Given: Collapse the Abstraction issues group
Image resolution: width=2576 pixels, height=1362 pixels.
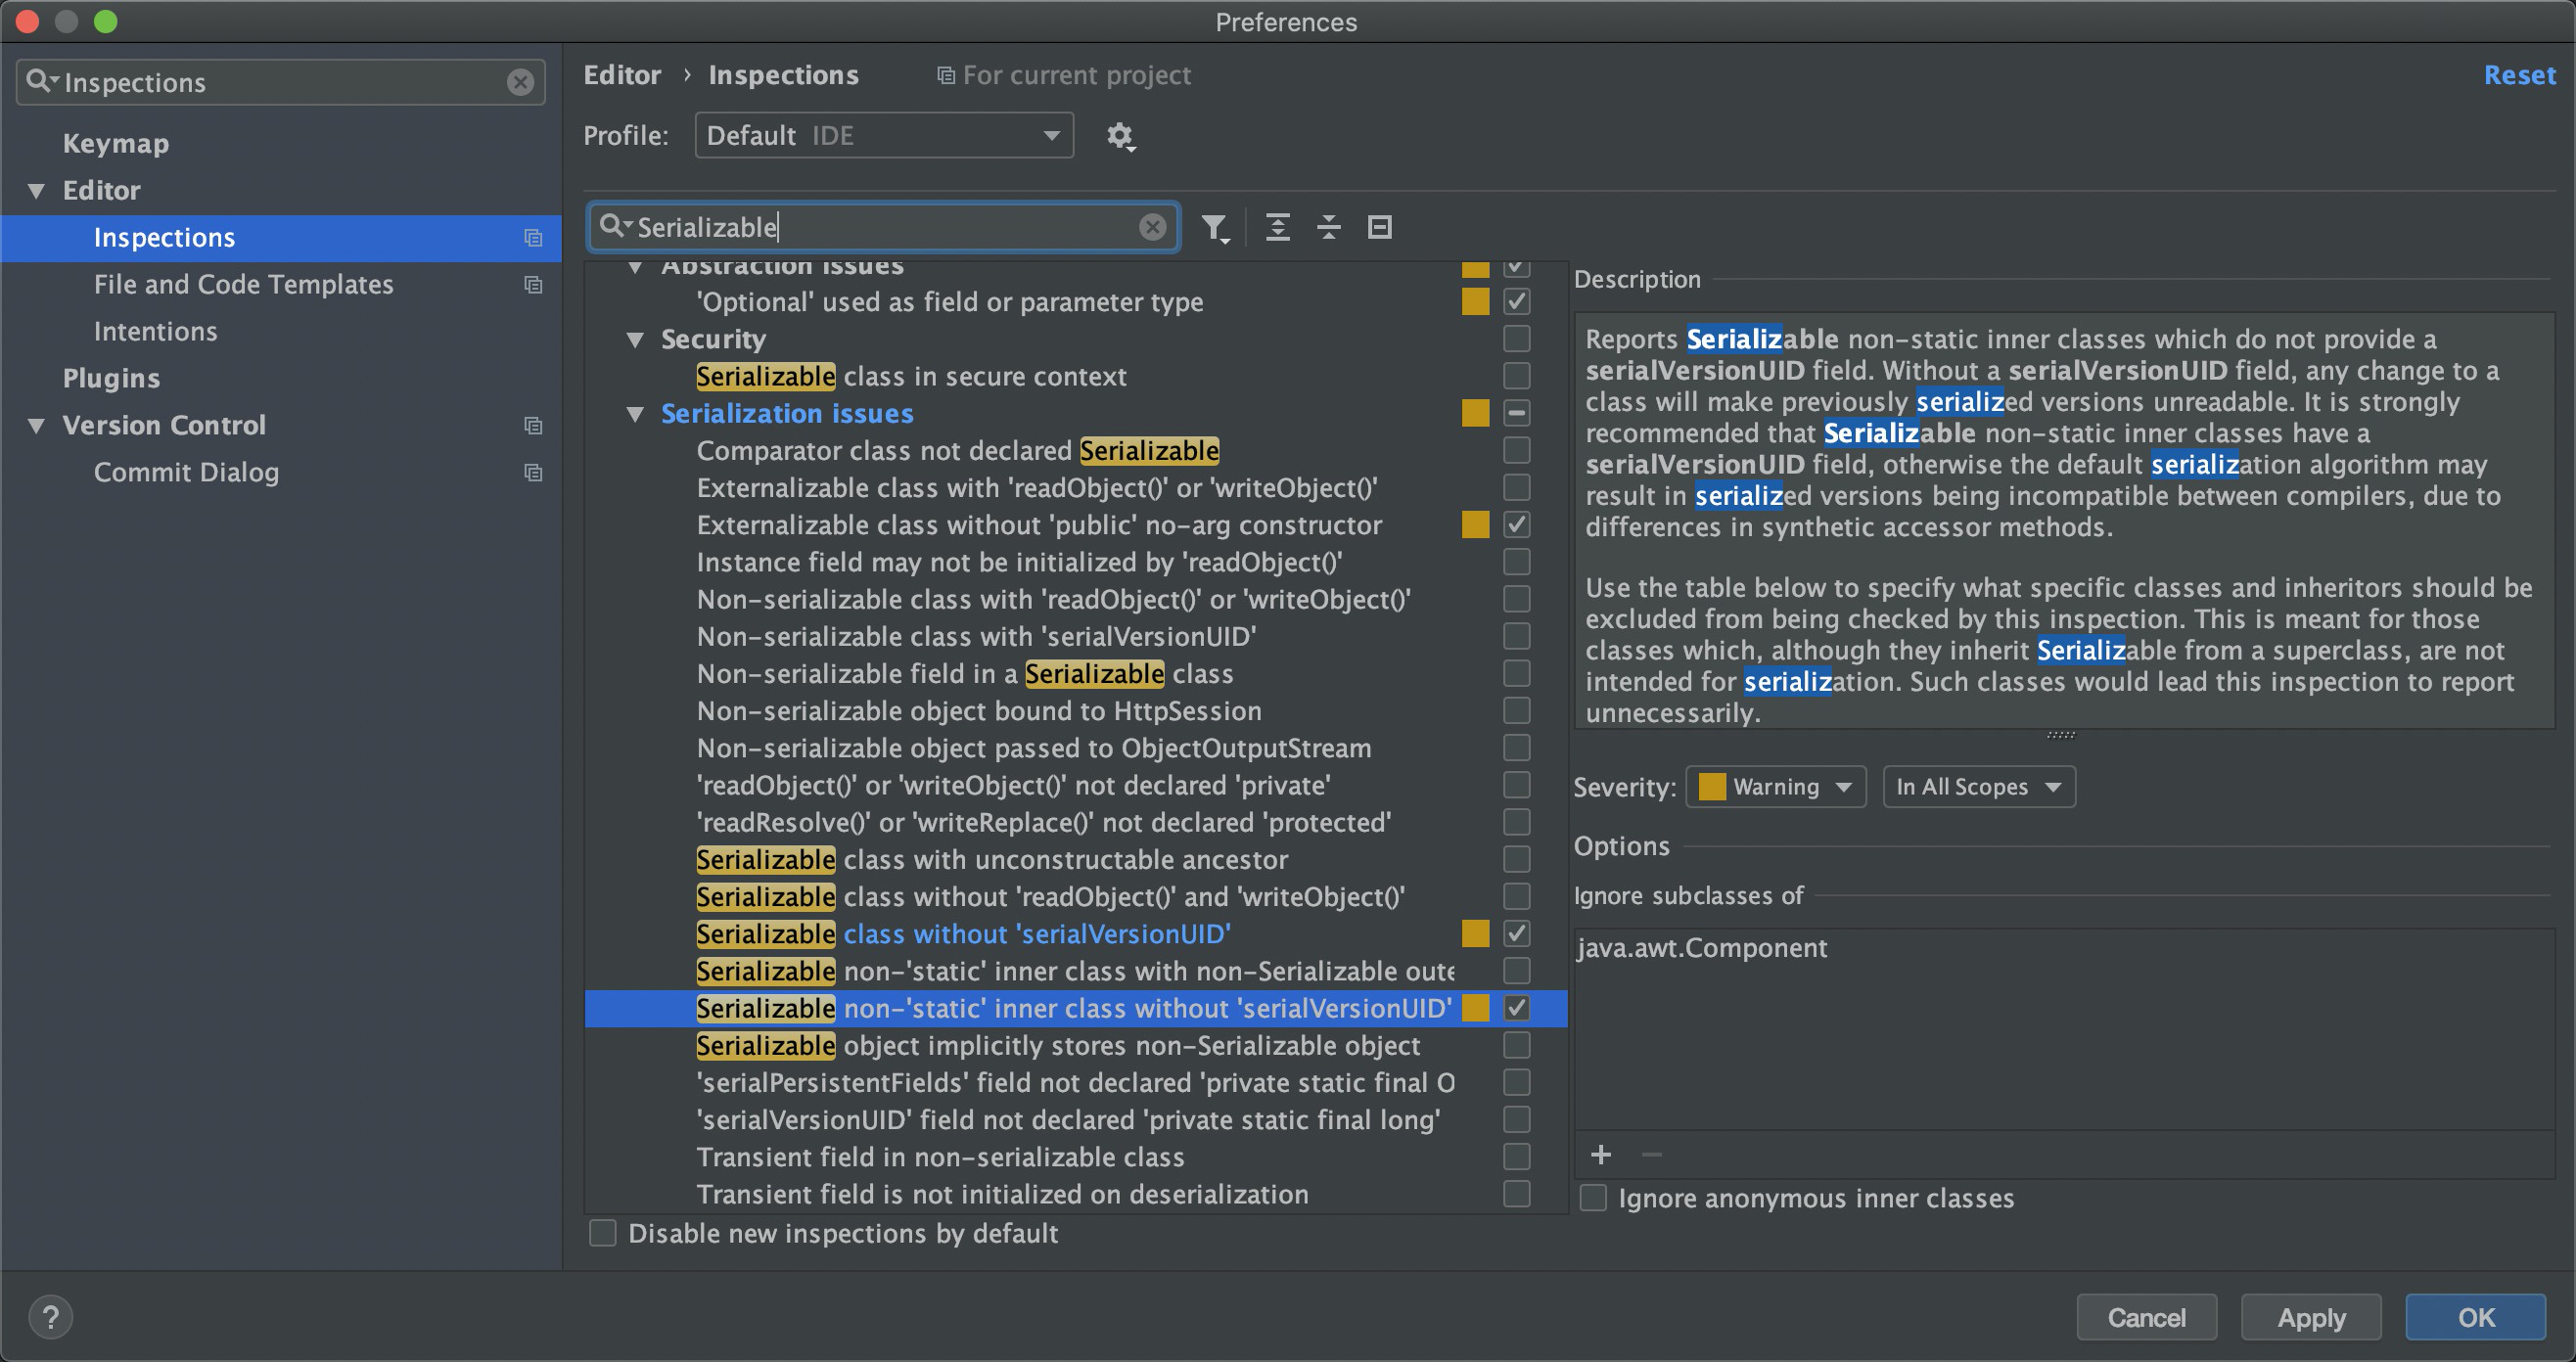Looking at the screenshot, I should [635, 267].
